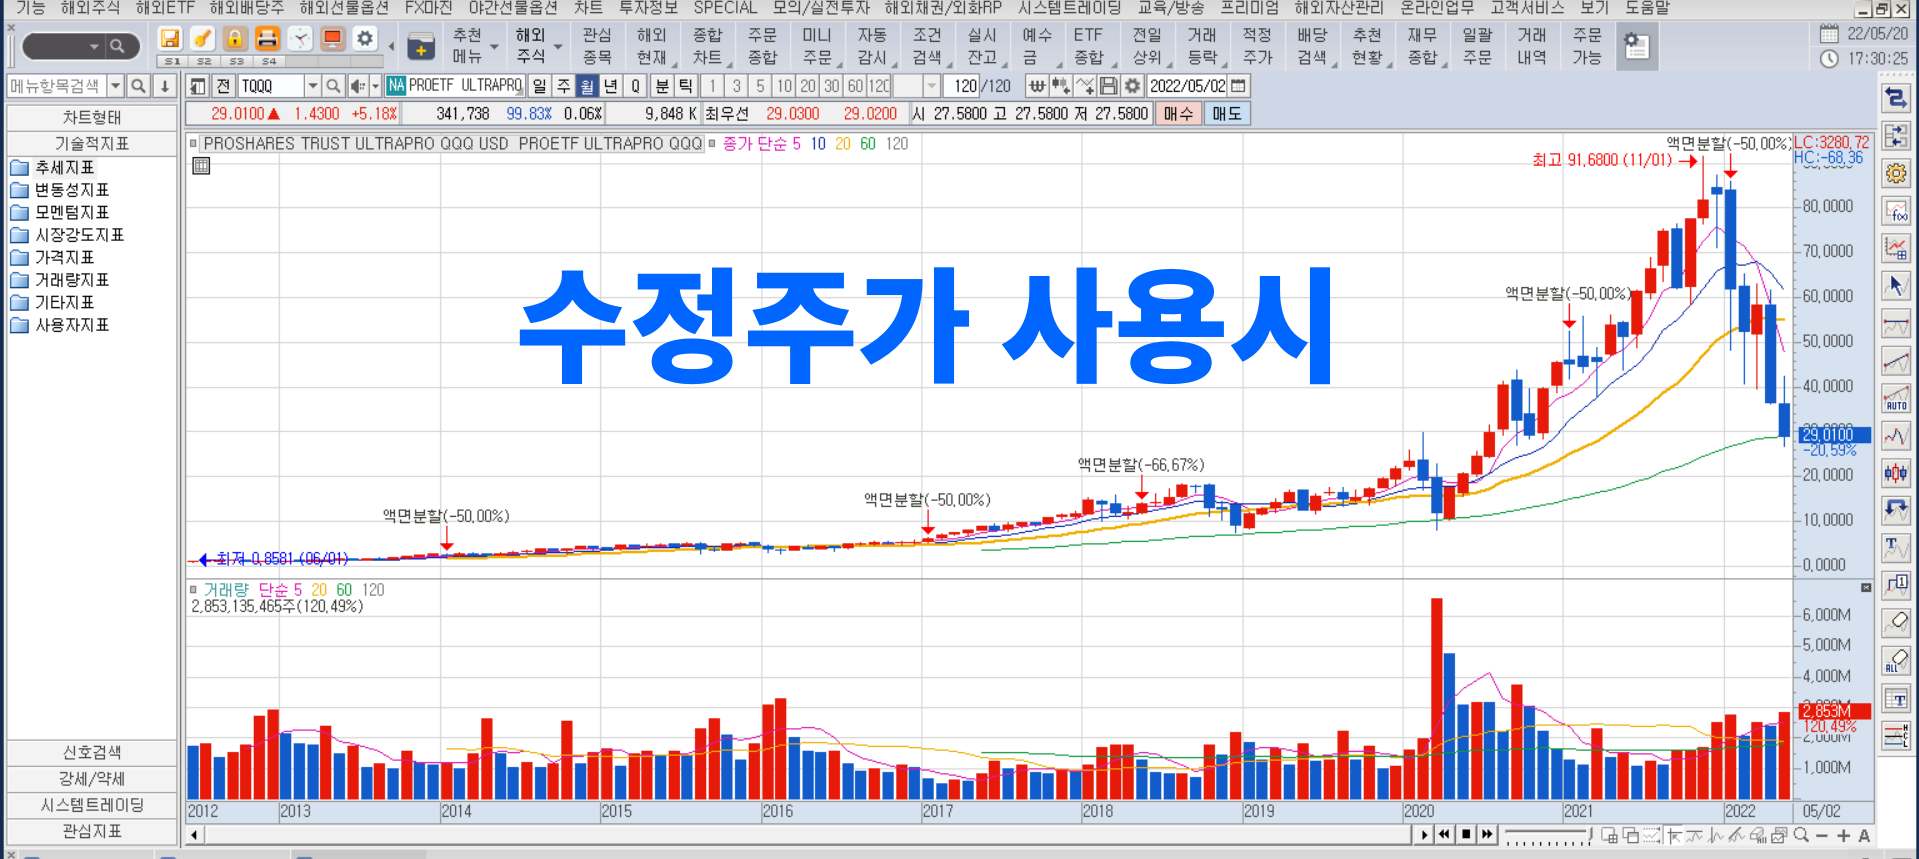Click the minus zoom-out icon at chart bottom
Screen dimensions: 1919x859
1822,835
